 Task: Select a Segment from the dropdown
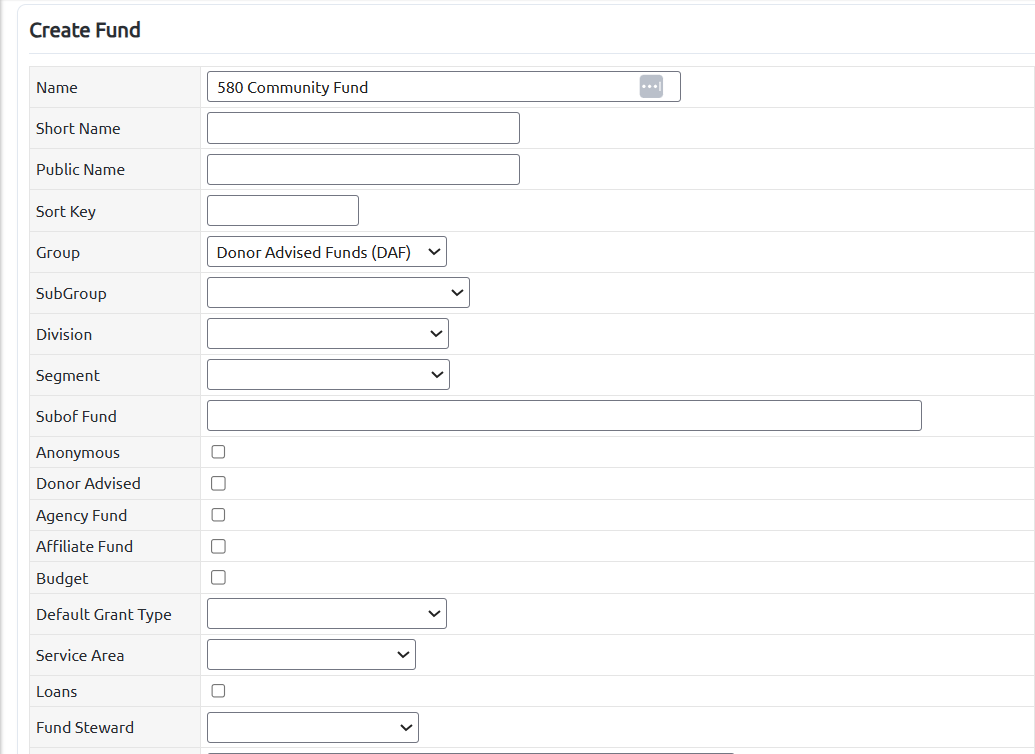pos(328,374)
